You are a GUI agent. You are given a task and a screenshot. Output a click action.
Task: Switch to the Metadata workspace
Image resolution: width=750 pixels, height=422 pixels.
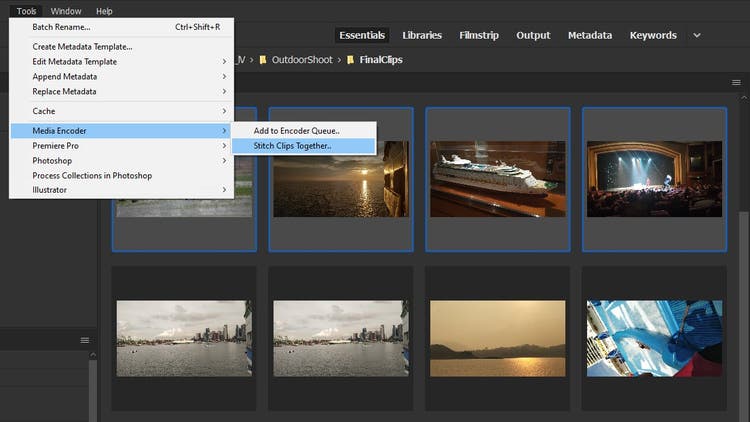(x=590, y=35)
